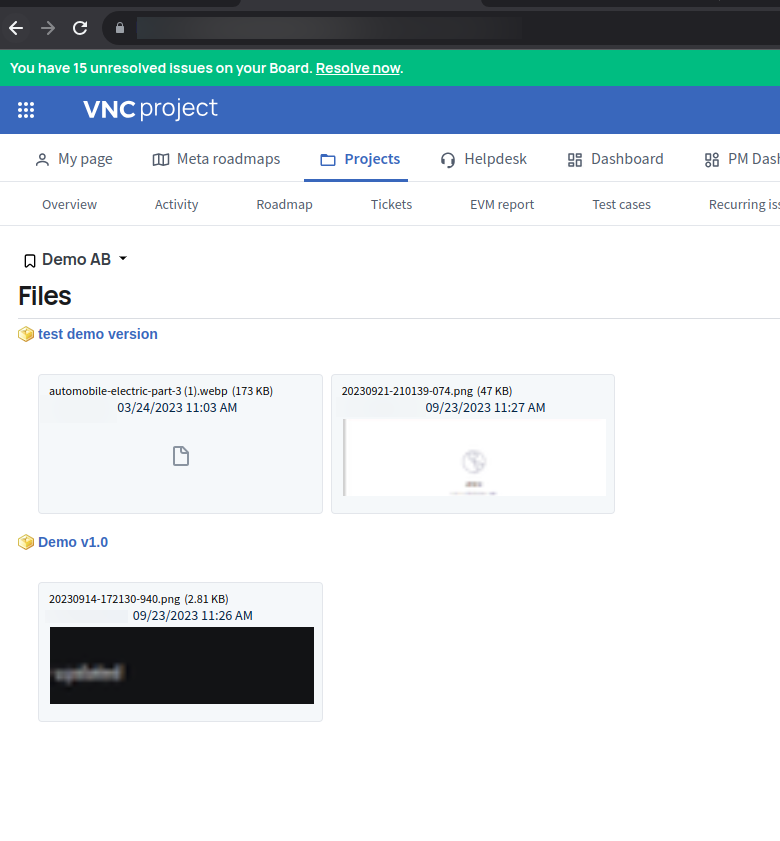Open the EVM report submenu item
This screenshot has height=841, width=780.
pos(502,204)
